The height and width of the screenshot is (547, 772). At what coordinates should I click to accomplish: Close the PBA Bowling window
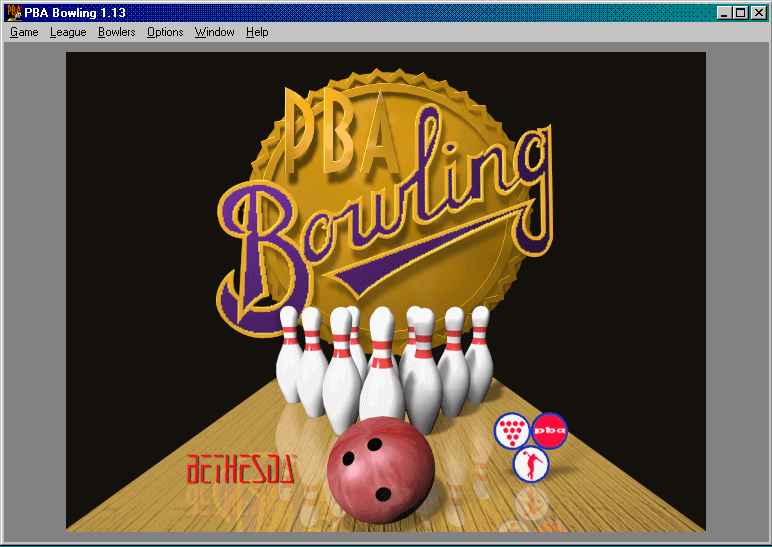point(758,13)
